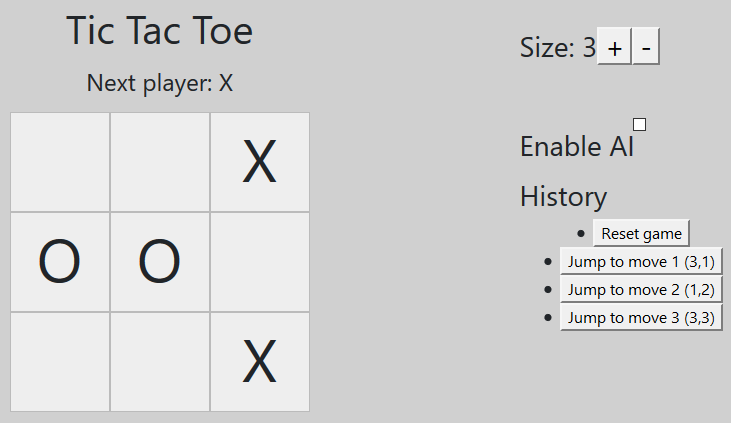
Task: Click the Tic Tac Toe title
Action: [160, 31]
